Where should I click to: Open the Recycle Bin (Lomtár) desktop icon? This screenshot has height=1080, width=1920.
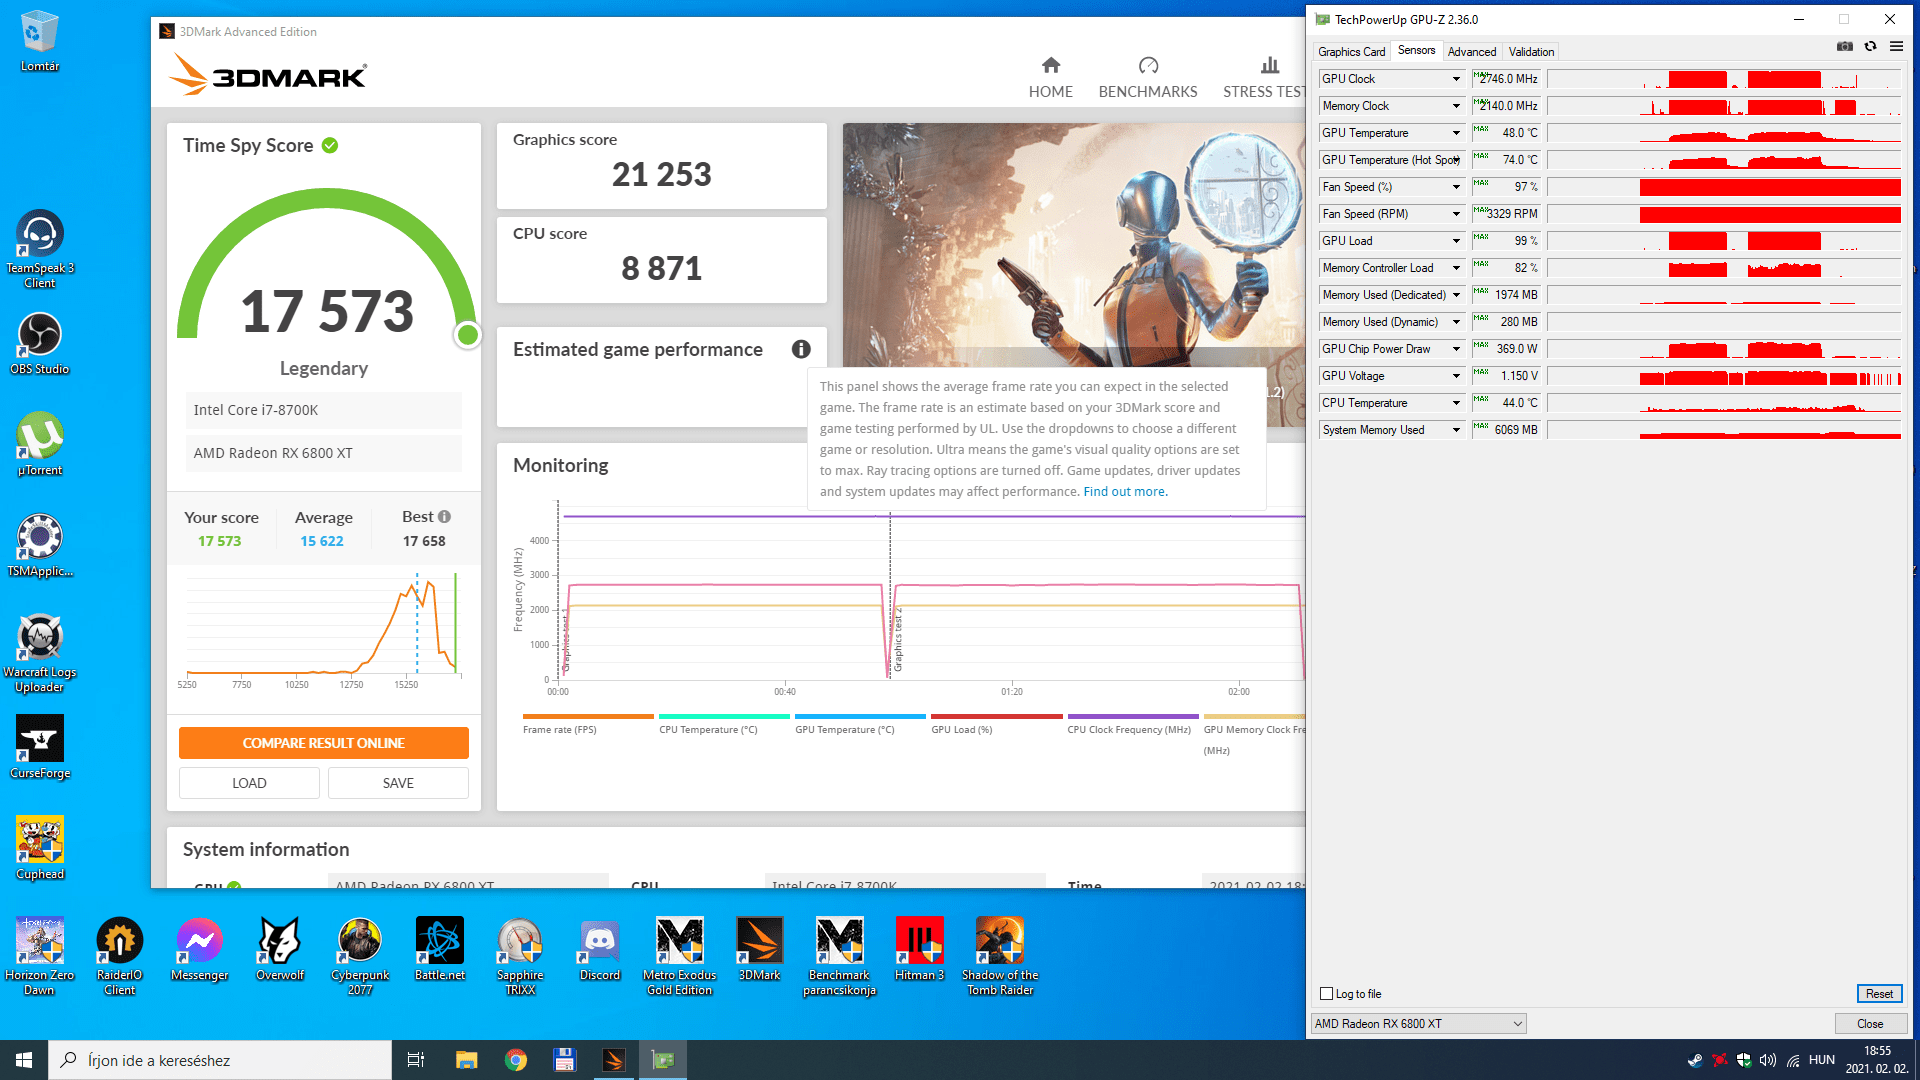pos(40,40)
